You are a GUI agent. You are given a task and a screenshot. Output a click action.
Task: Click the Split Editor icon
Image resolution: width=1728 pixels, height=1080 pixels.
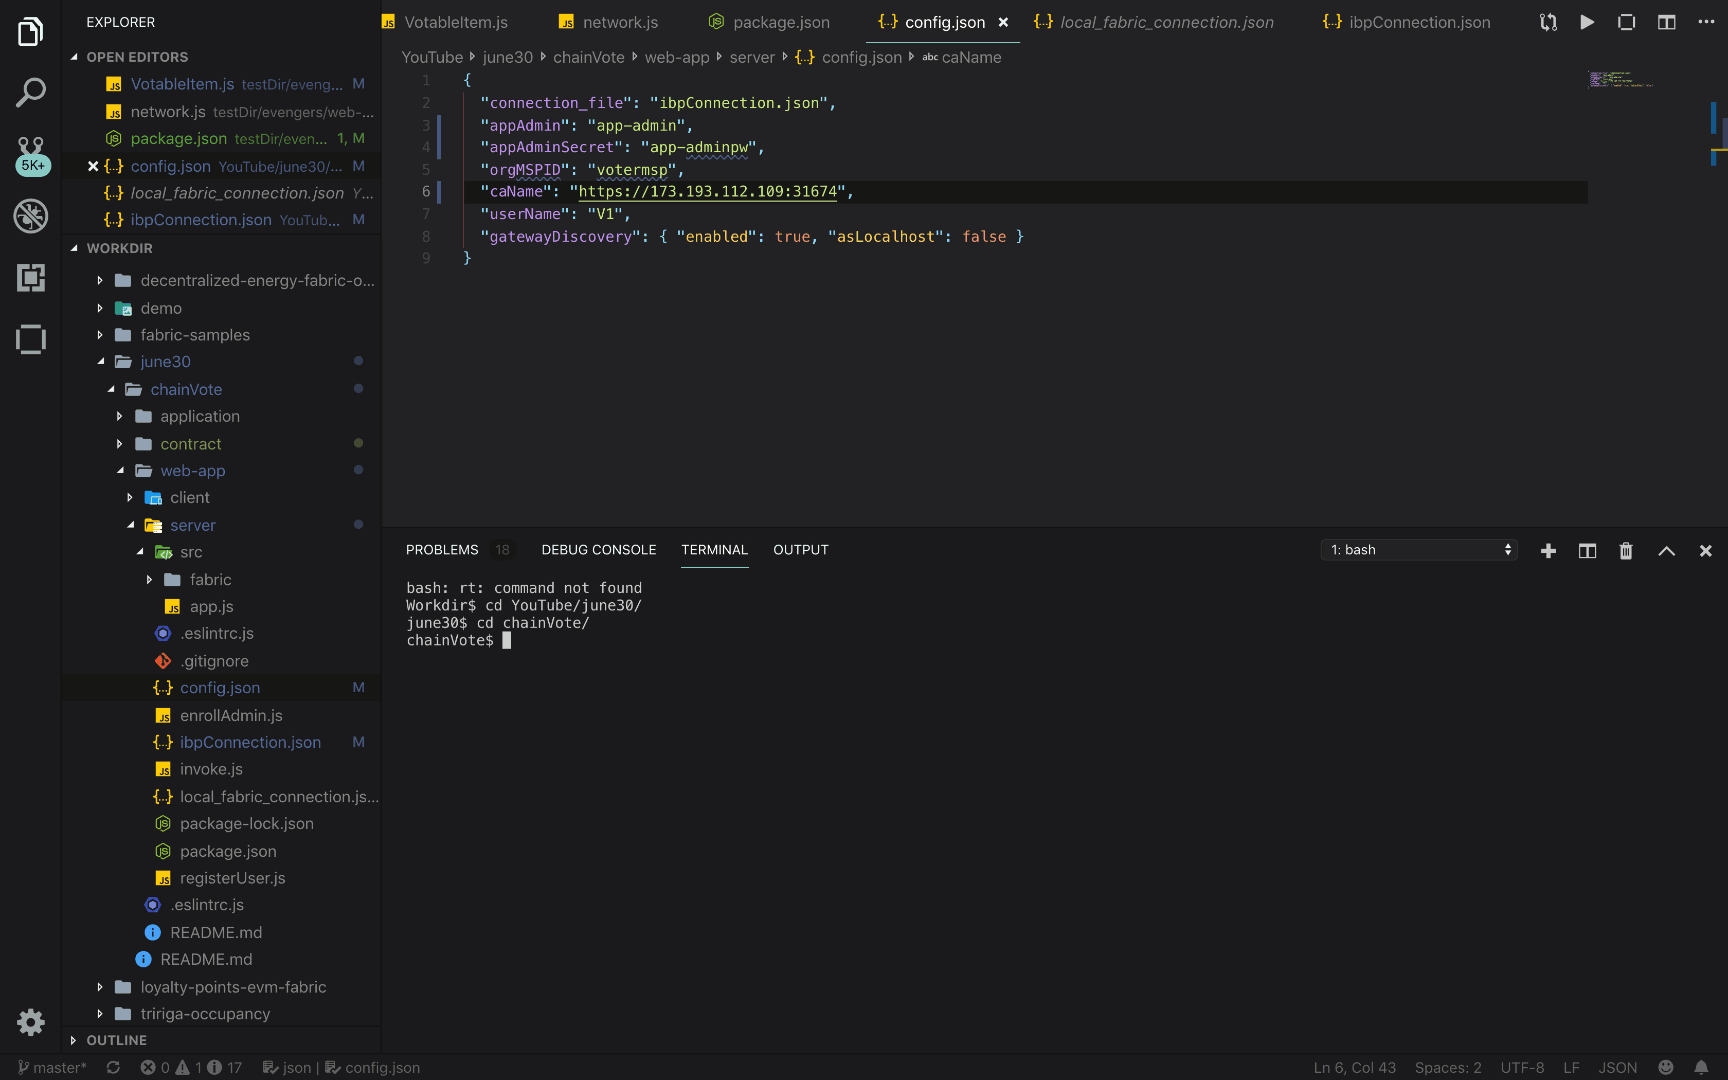tap(1667, 22)
